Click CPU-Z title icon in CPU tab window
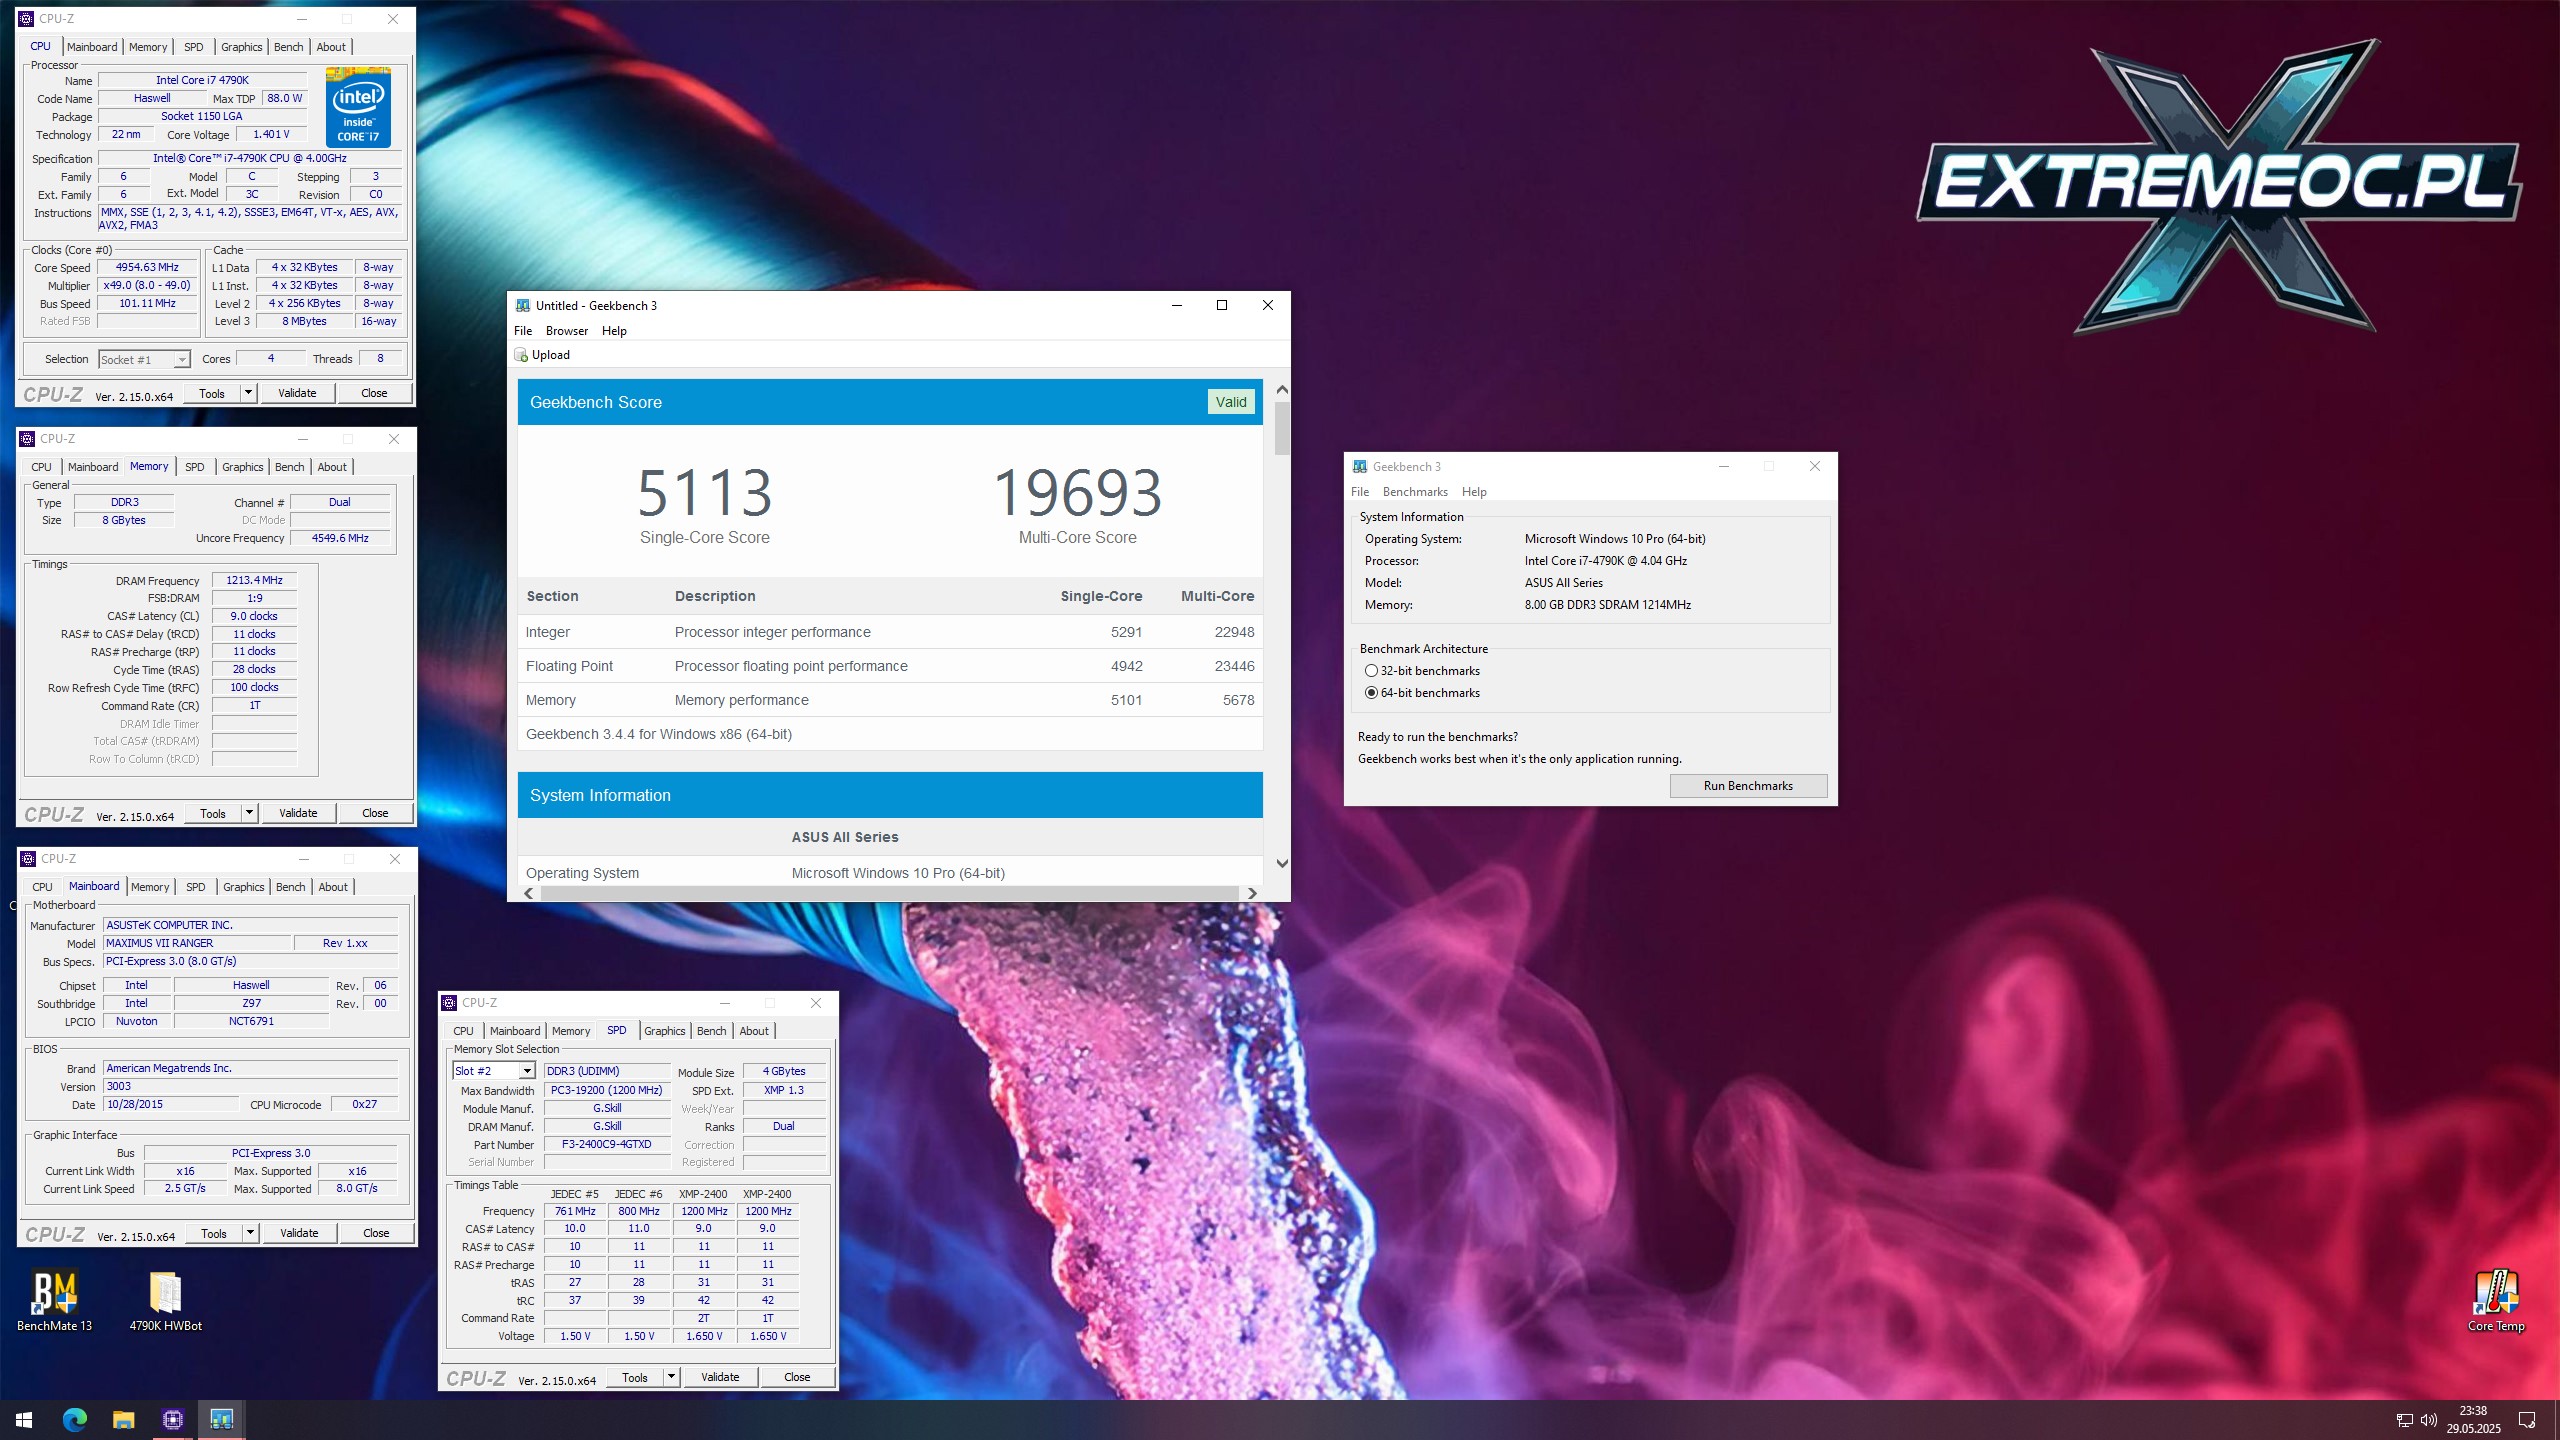This screenshot has width=2560, height=1440. pos(26,19)
